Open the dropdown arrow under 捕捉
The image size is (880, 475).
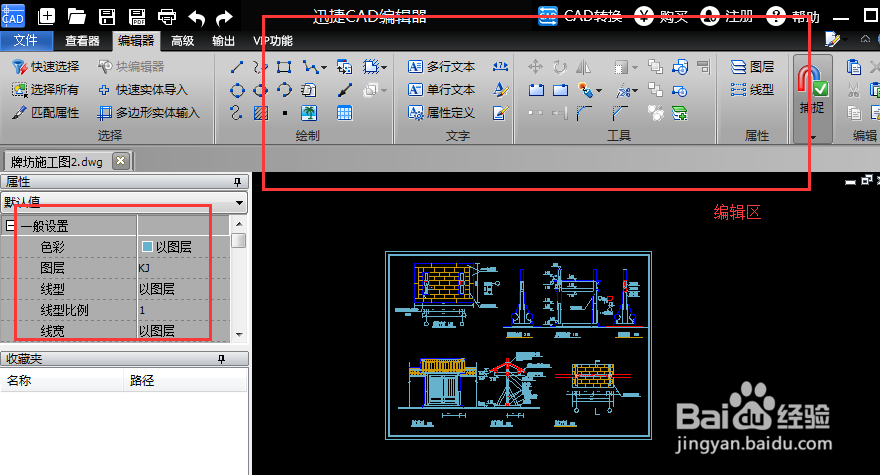812,136
